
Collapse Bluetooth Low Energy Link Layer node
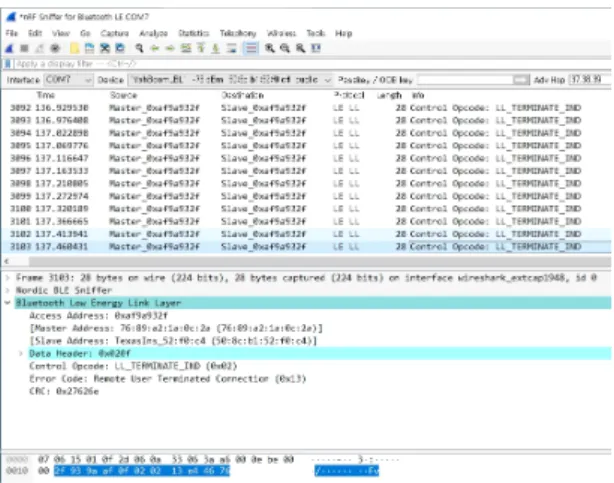pos(7,303)
